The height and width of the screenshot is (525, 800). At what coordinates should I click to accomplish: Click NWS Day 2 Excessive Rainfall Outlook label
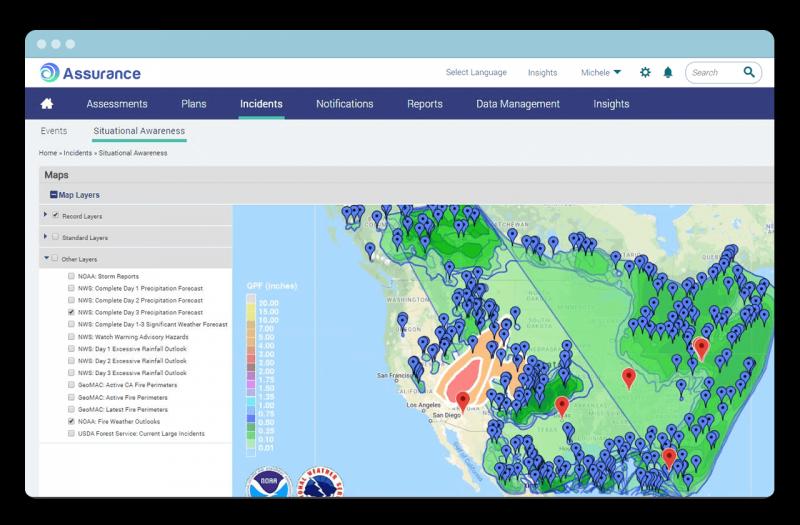[132, 361]
